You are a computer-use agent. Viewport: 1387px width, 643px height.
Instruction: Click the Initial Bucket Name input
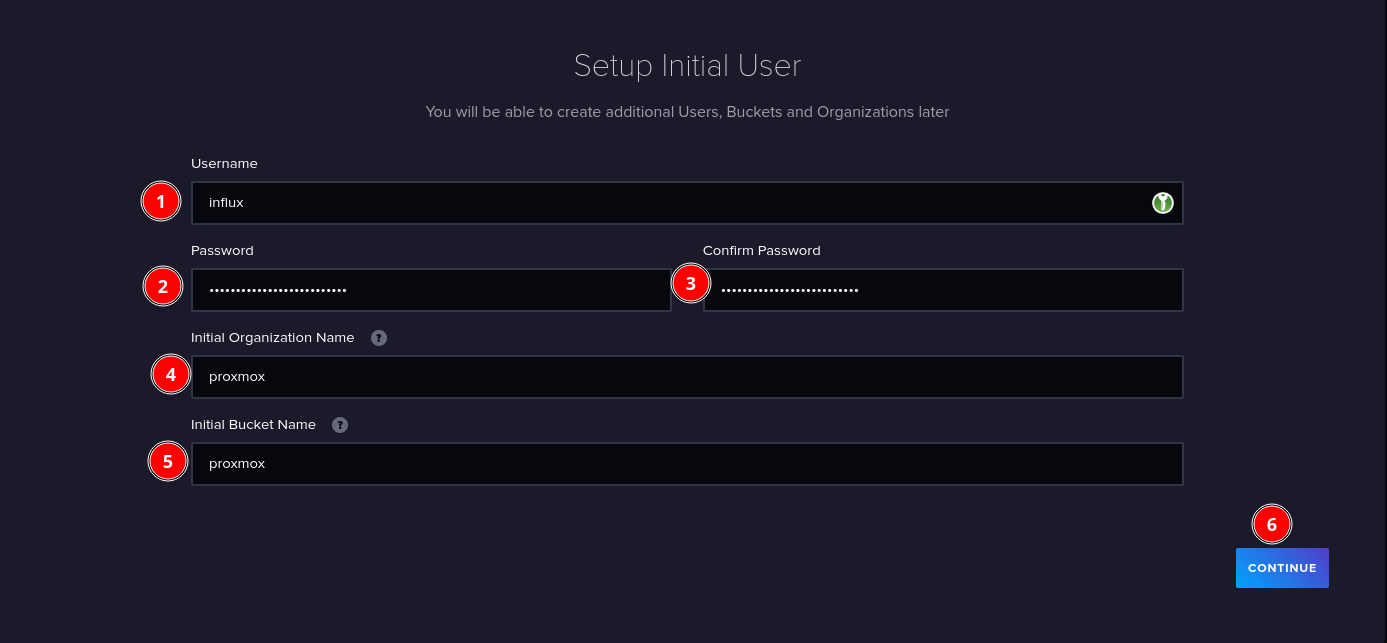(x=686, y=464)
